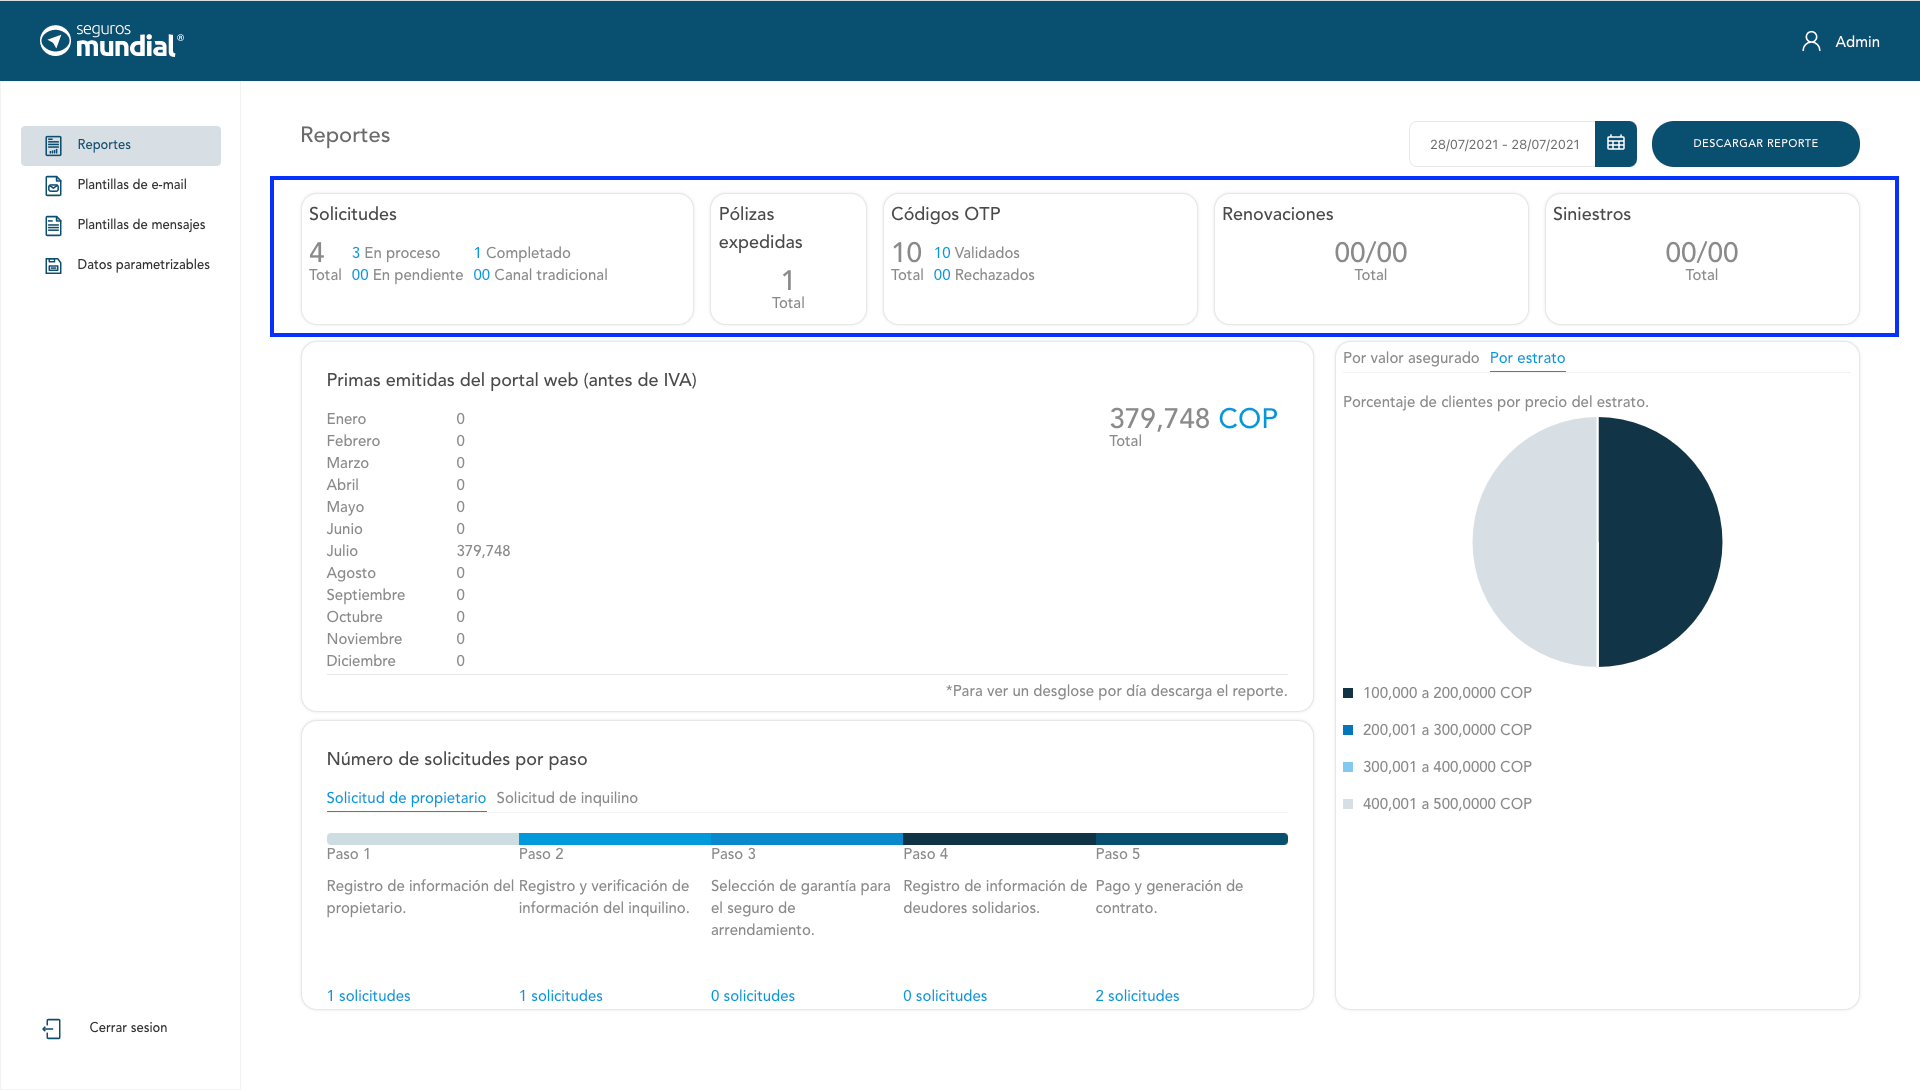Screen dimensions: 1920x1090
Task: Select Solicitud de propietario tab
Action: click(x=406, y=798)
